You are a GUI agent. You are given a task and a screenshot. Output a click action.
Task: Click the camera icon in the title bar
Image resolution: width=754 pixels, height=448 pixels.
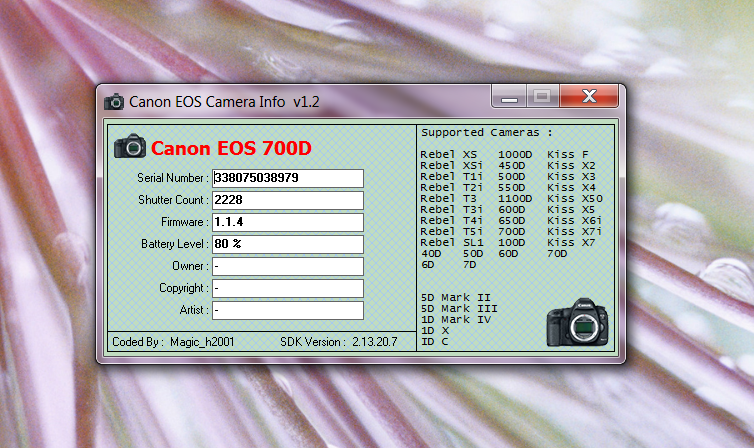(114, 101)
